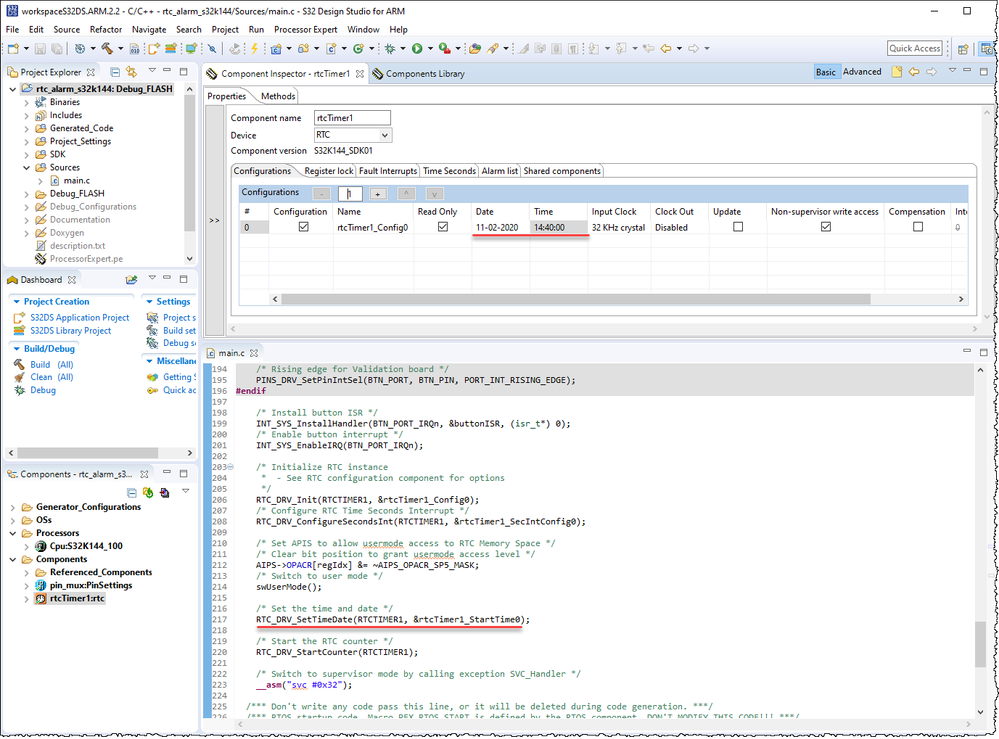Click the Debug bug icon in toolbar
Image resolution: width=999 pixels, height=739 pixels.
click(388, 48)
